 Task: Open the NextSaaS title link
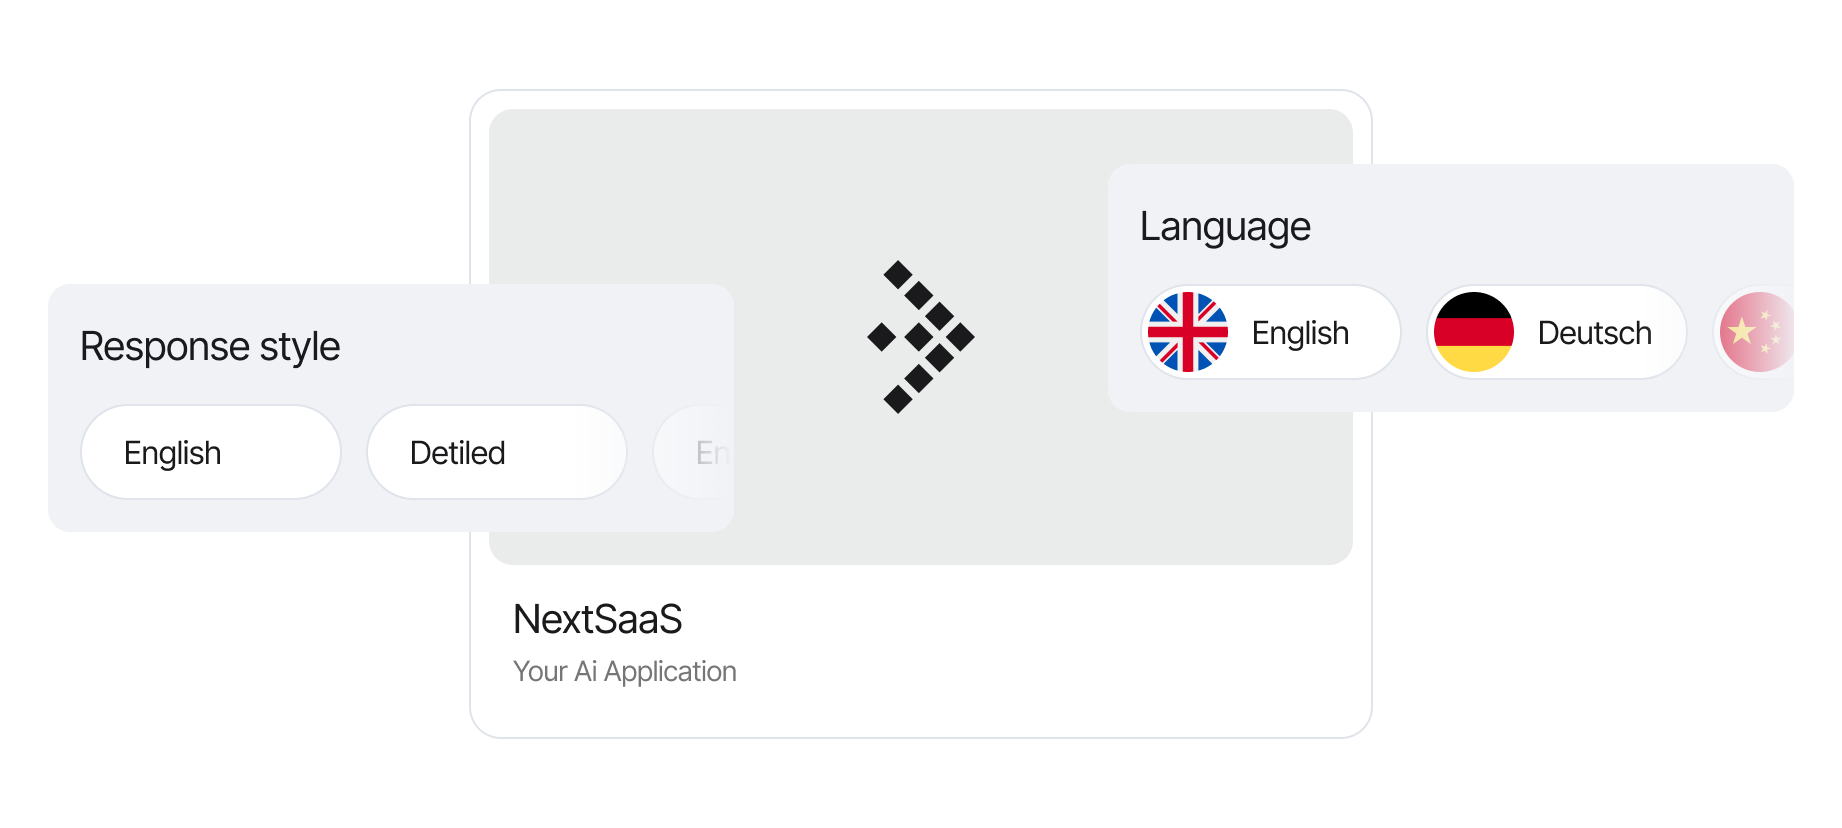[597, 620]
